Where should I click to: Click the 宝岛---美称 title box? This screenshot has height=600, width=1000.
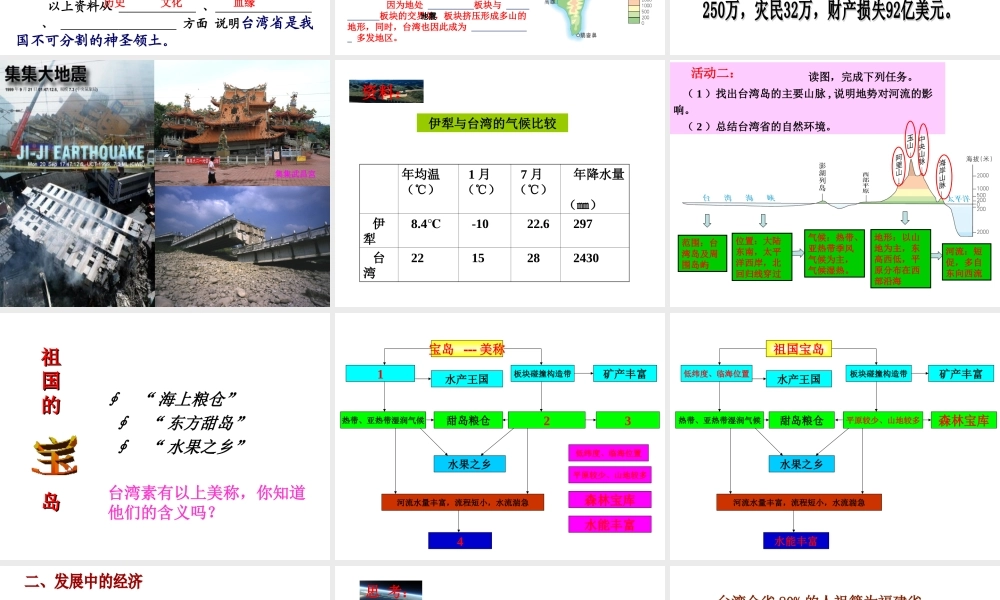[467, 349]
